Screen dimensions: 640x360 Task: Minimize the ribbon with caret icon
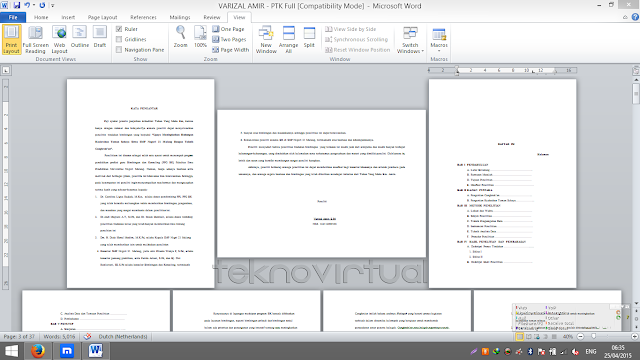tap(625, 17)
